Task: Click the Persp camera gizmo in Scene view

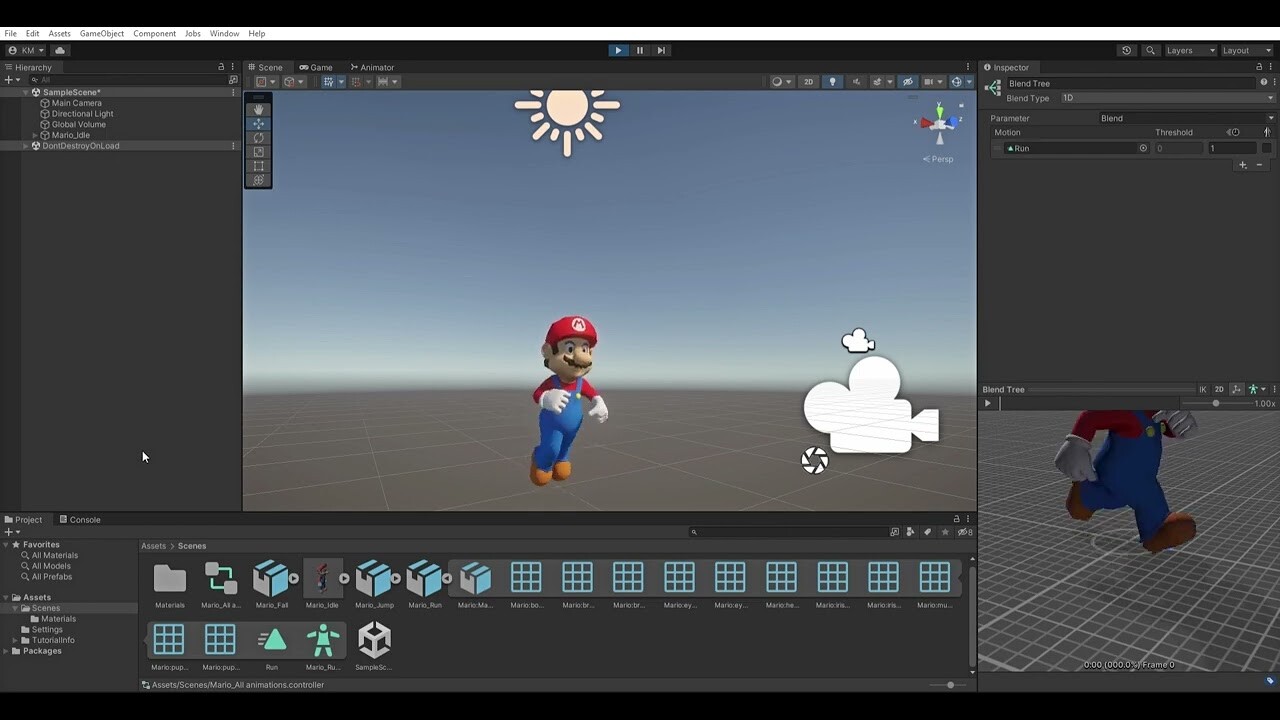Action: (x=938, y=158)
